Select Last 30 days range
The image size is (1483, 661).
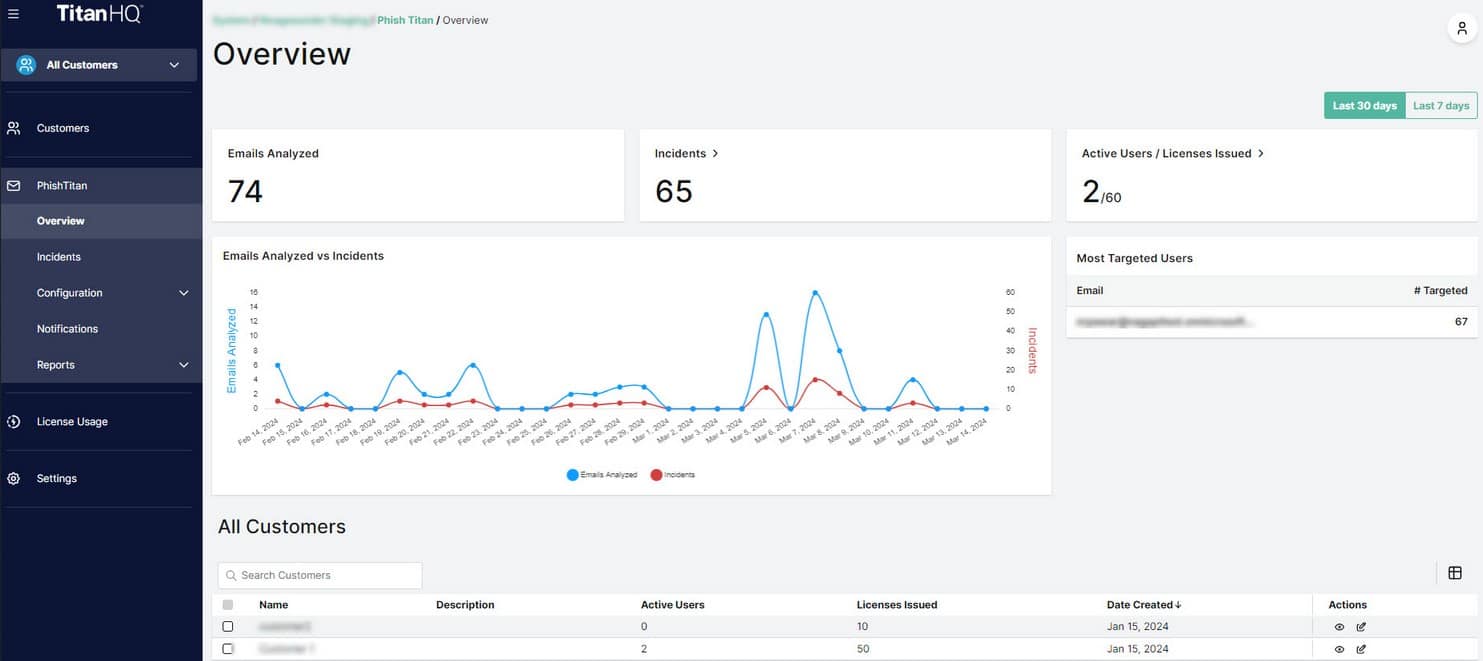pyautogui.click(x=1364, y=106)
